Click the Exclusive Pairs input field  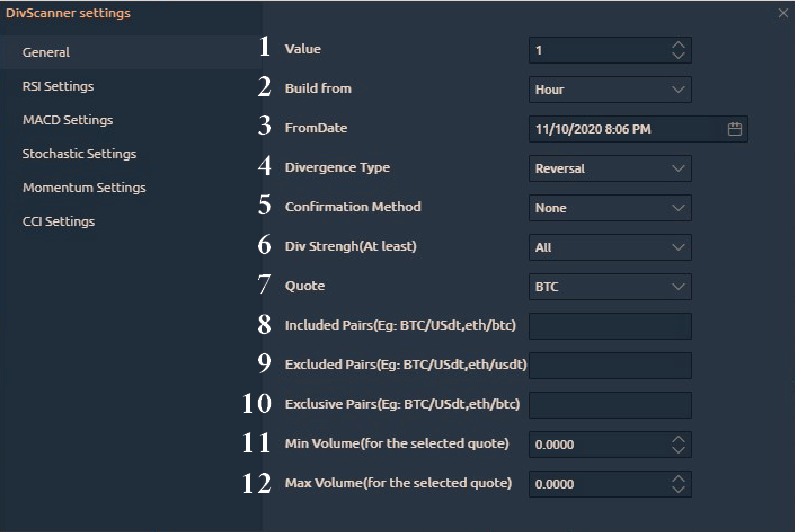pyautogui.click(x=610, y=405)
